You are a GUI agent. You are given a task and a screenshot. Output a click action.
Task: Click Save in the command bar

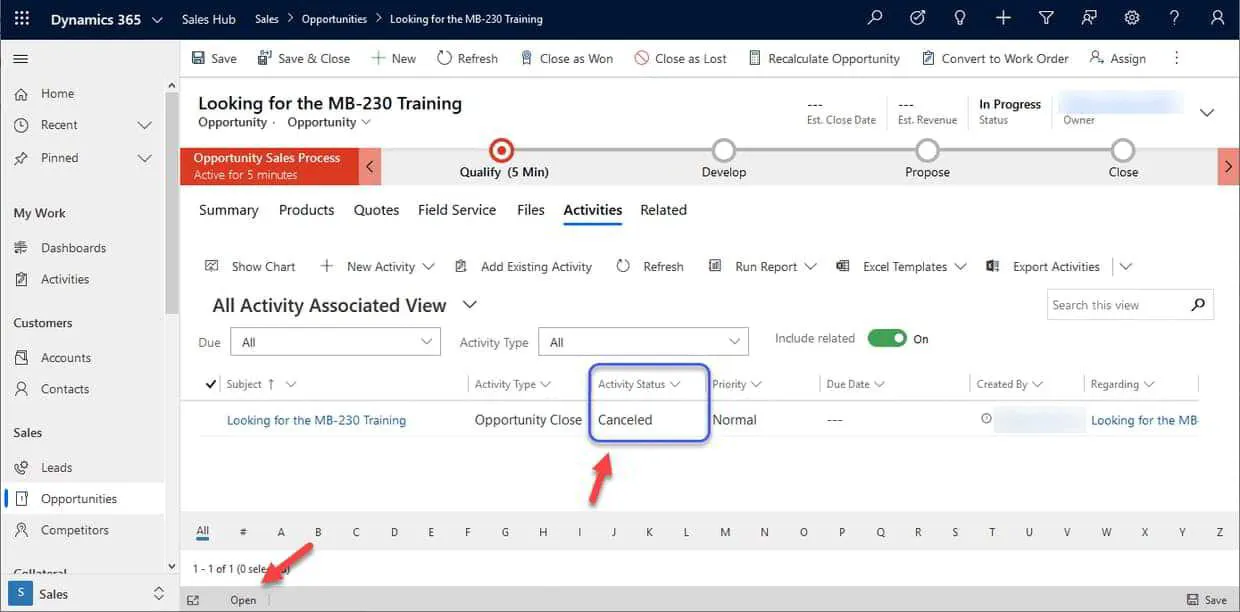214,58
